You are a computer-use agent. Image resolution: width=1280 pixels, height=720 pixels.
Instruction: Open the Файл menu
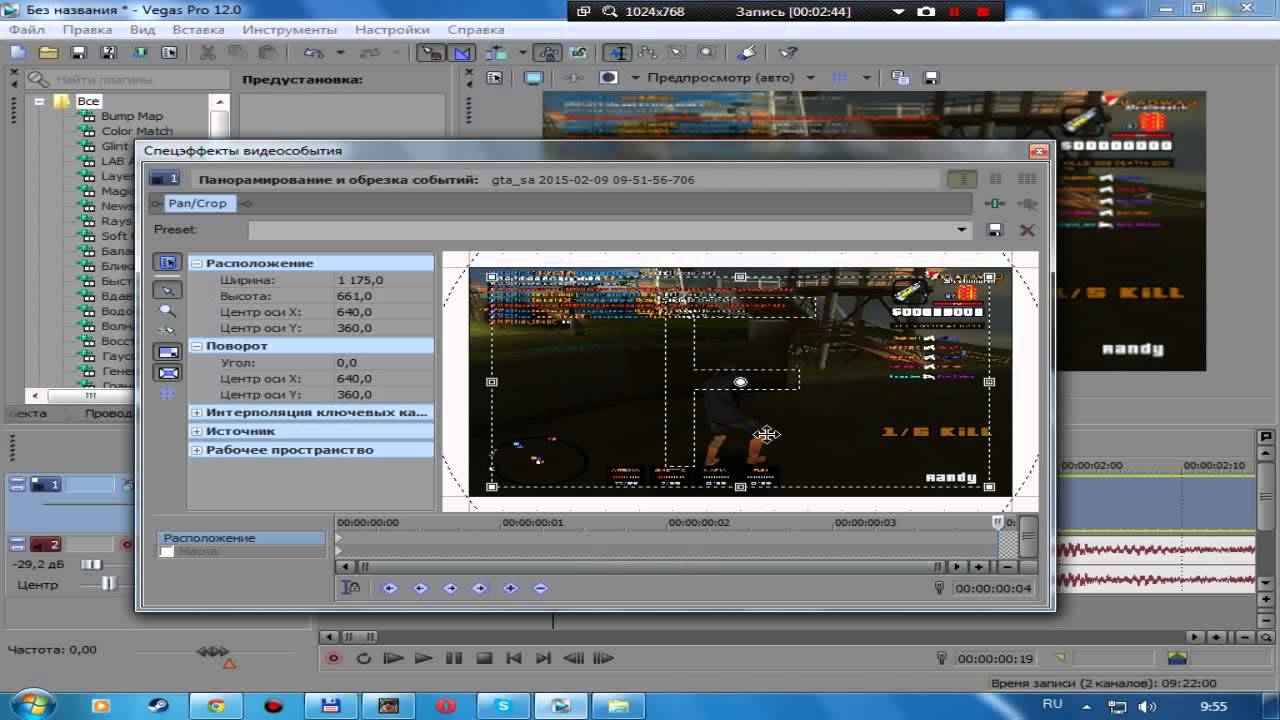tap(27, 30)
